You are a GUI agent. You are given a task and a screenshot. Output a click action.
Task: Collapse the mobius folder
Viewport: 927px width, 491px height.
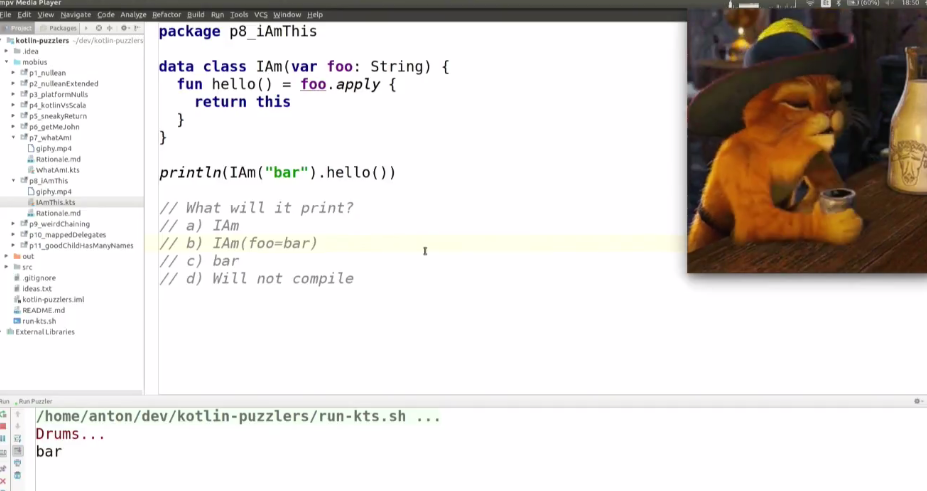click(x=7, y=62)
